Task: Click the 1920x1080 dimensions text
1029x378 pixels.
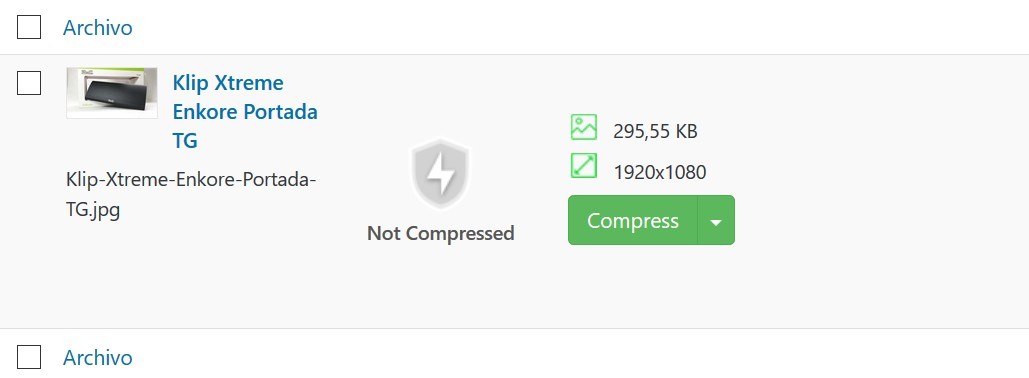Action: point(660,172)
